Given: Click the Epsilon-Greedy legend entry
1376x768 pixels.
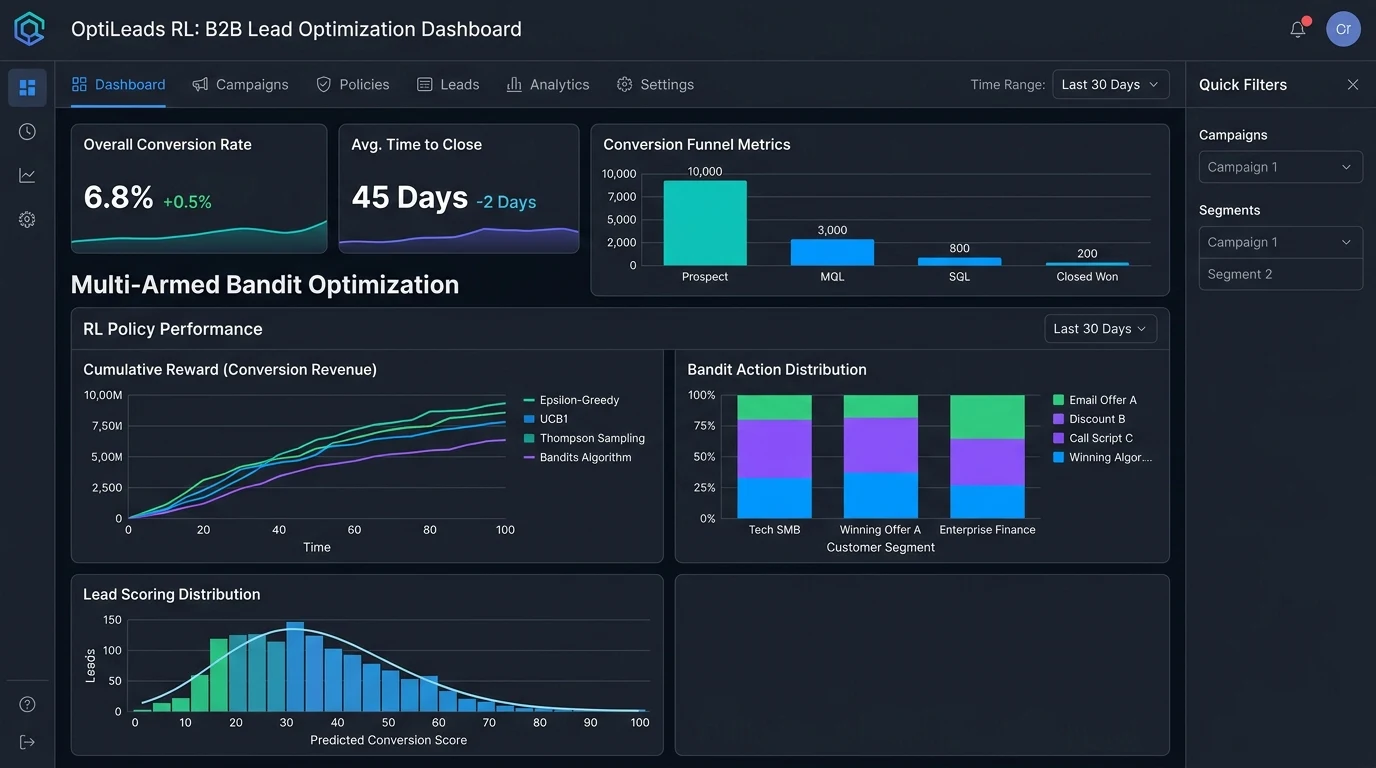Looking at the screenshot, I should click(571, 400).
